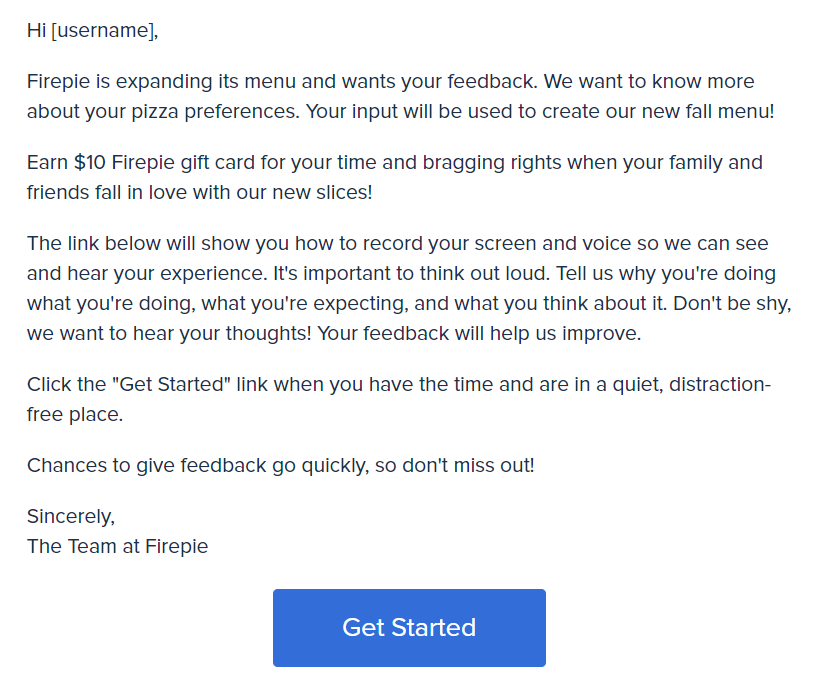
Task: Click the Get Started button
Action: coord(409,627)
